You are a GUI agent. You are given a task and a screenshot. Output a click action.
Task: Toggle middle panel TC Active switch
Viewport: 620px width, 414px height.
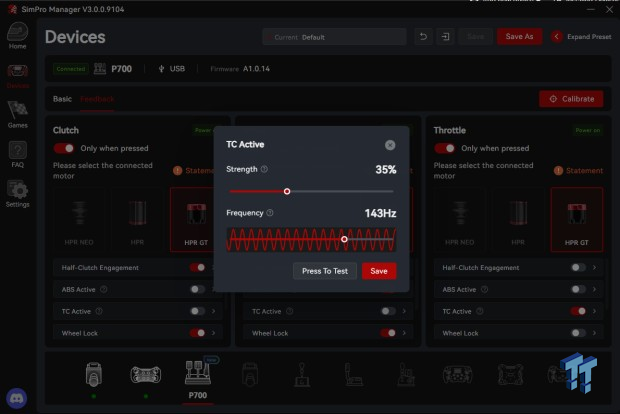coord(388,311)
